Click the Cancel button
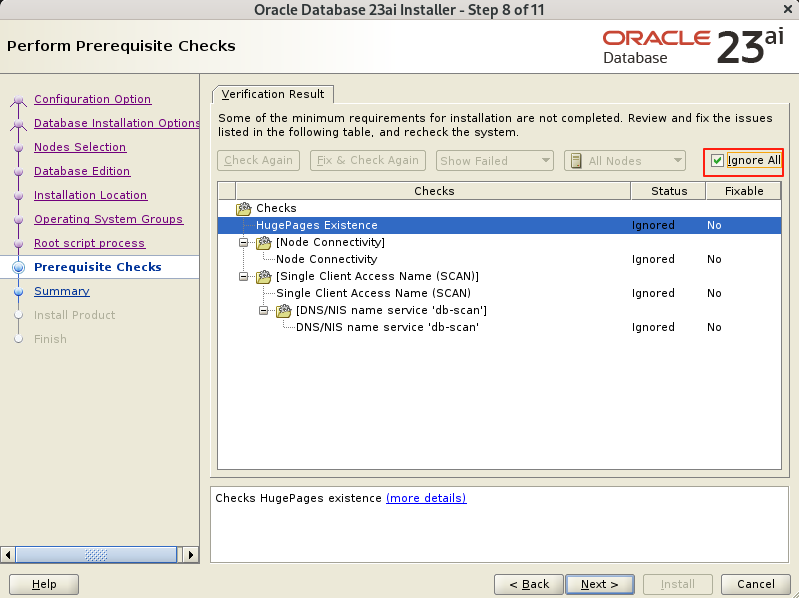This screenshot has width=799, height=598. coord(756,584)
